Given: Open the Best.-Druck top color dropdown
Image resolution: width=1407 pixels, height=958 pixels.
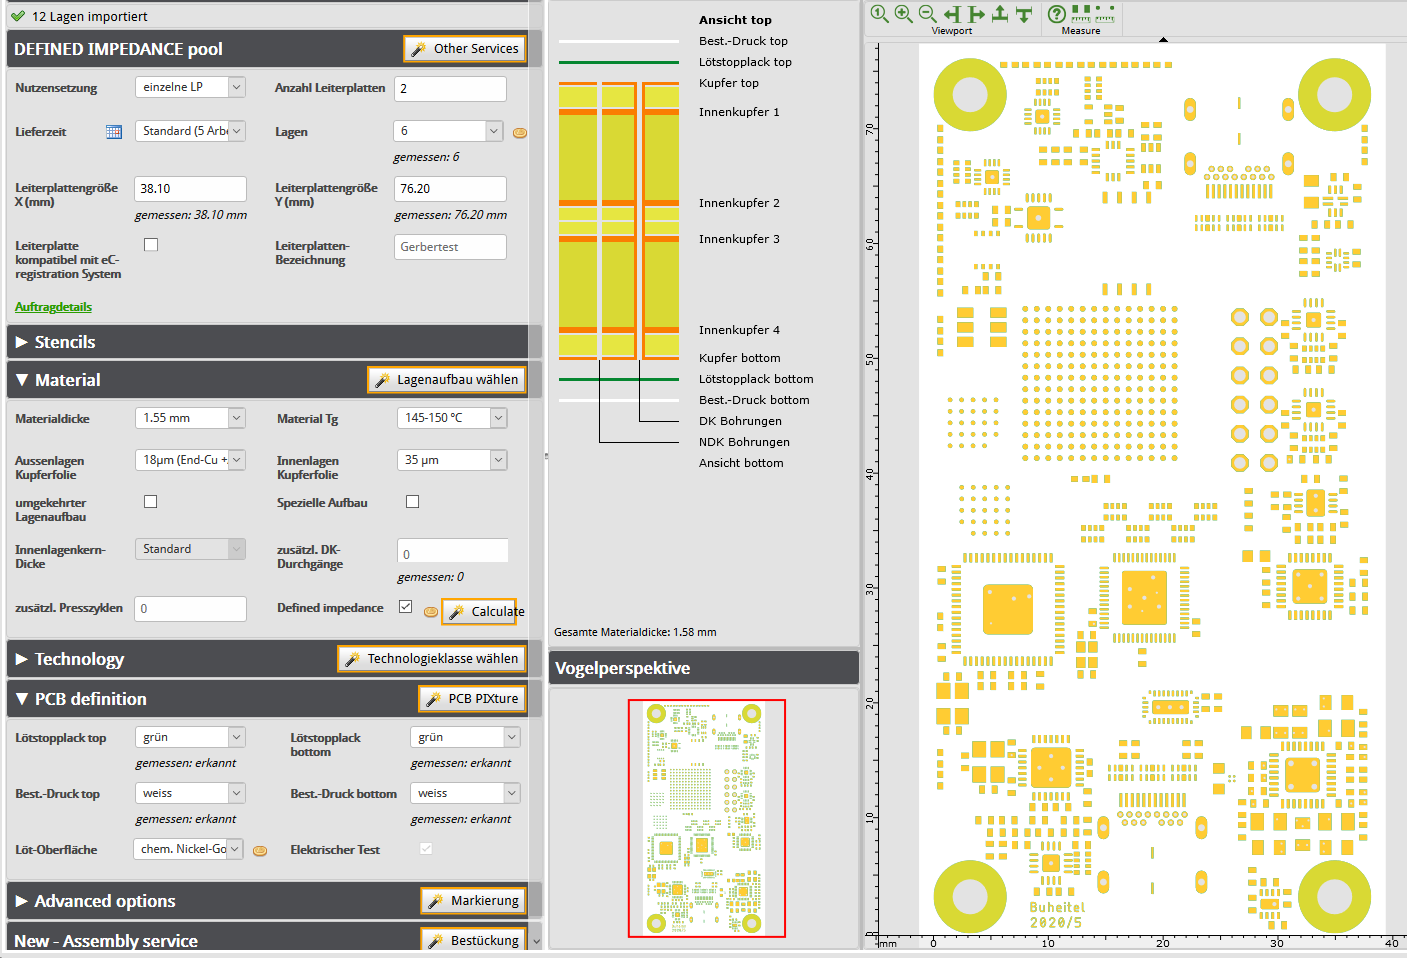Looking at the screenshot, I should coord(190,793).
